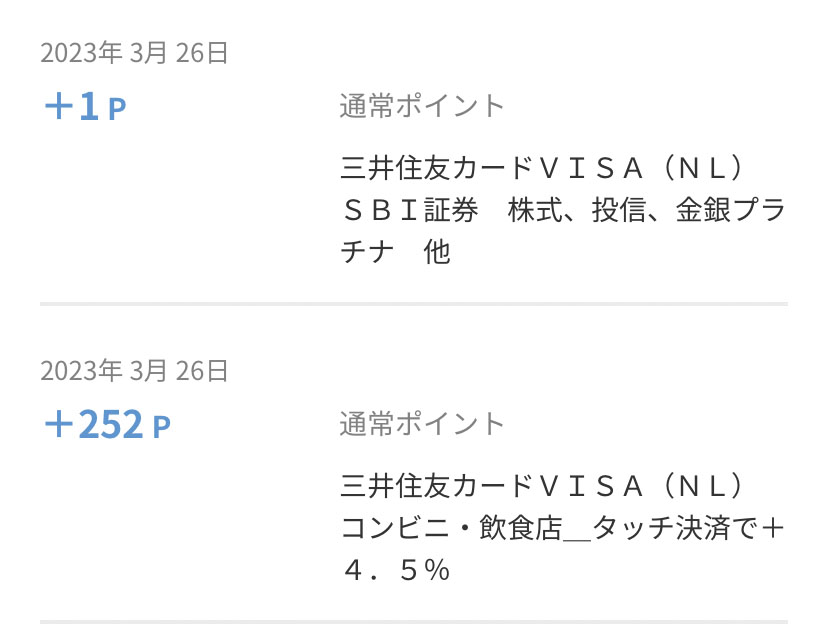Select the +252 P points amount

coord(108,425)
